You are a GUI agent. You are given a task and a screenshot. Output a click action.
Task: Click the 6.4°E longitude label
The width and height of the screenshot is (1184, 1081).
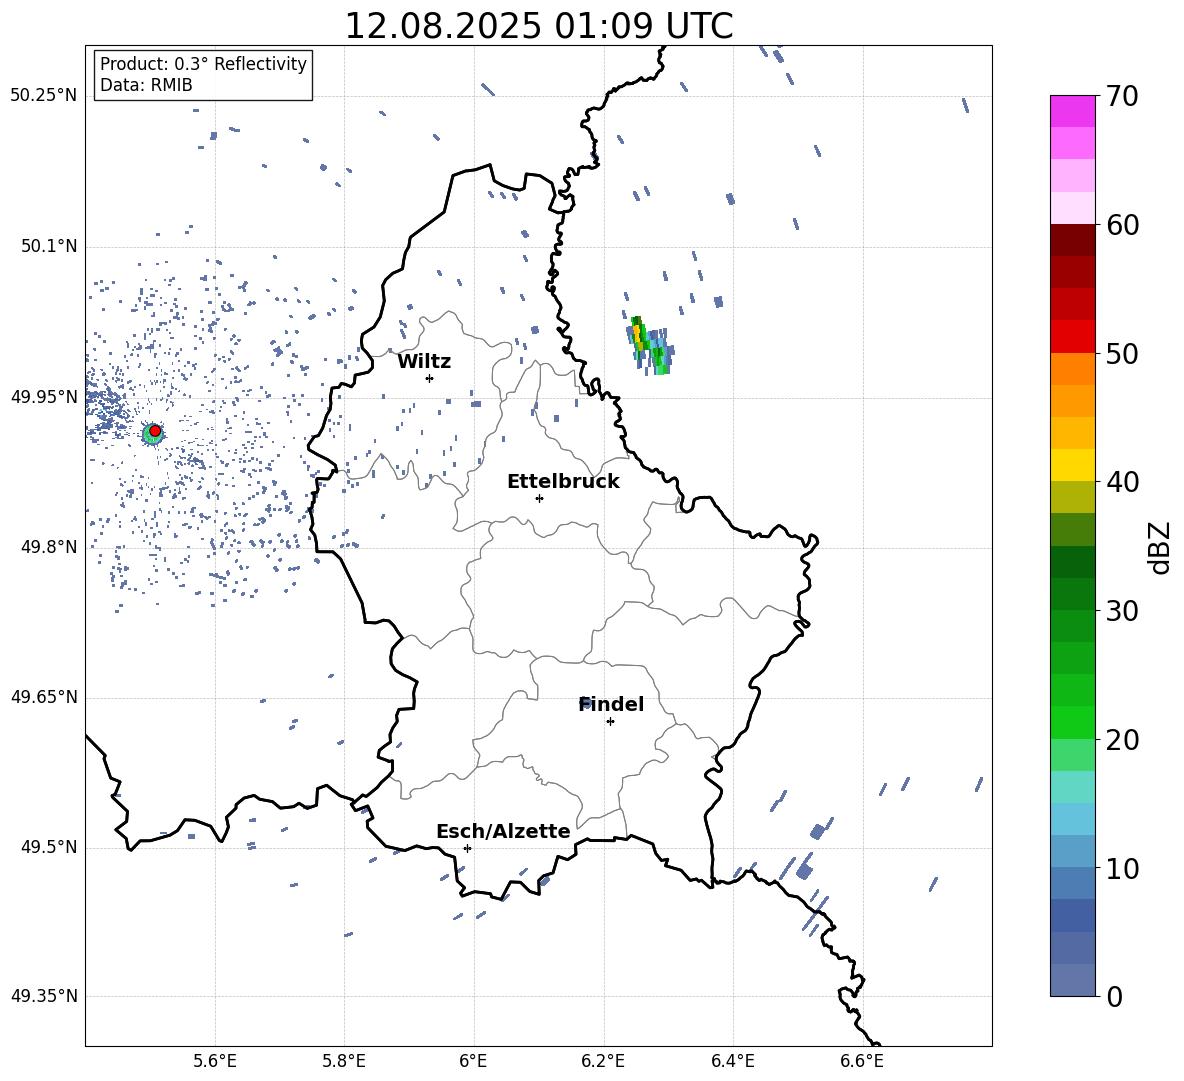[732, 1061]
